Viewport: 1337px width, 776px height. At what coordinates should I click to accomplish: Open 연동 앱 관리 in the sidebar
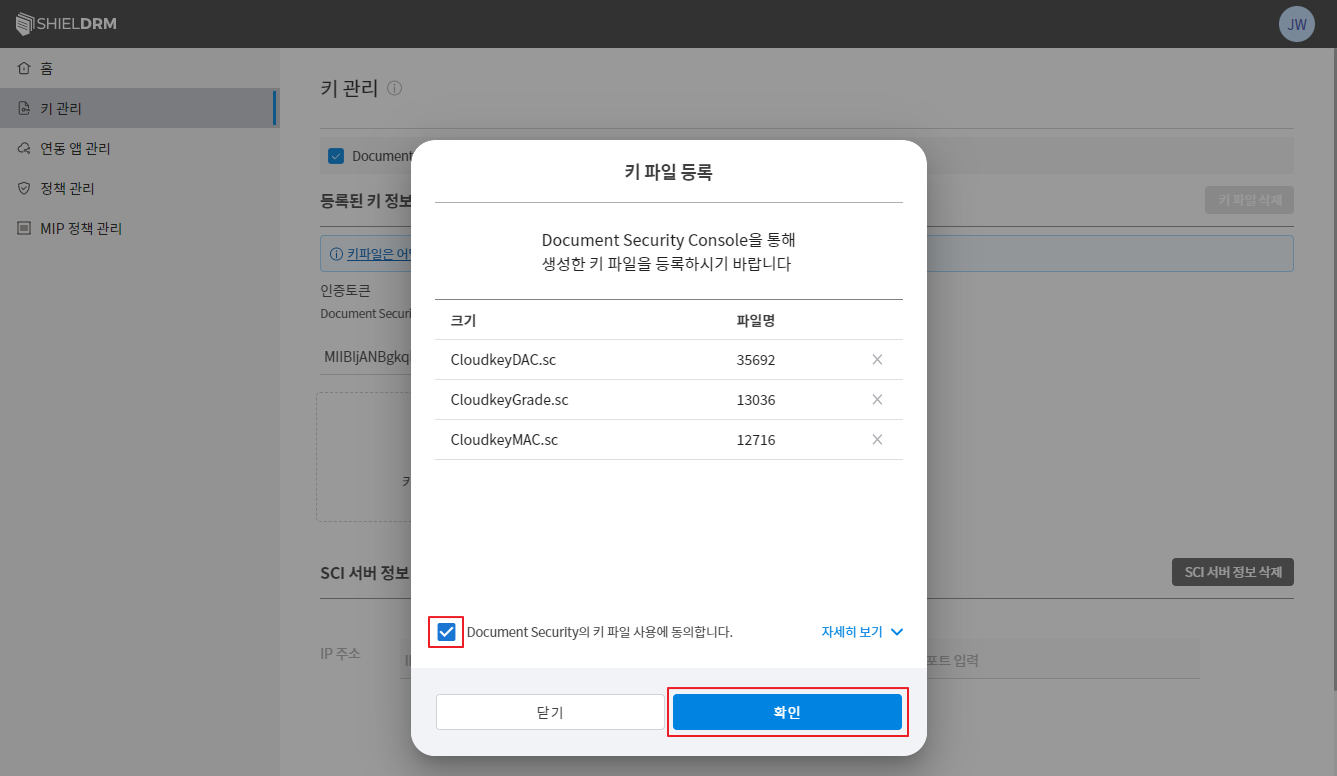point(140,148)
